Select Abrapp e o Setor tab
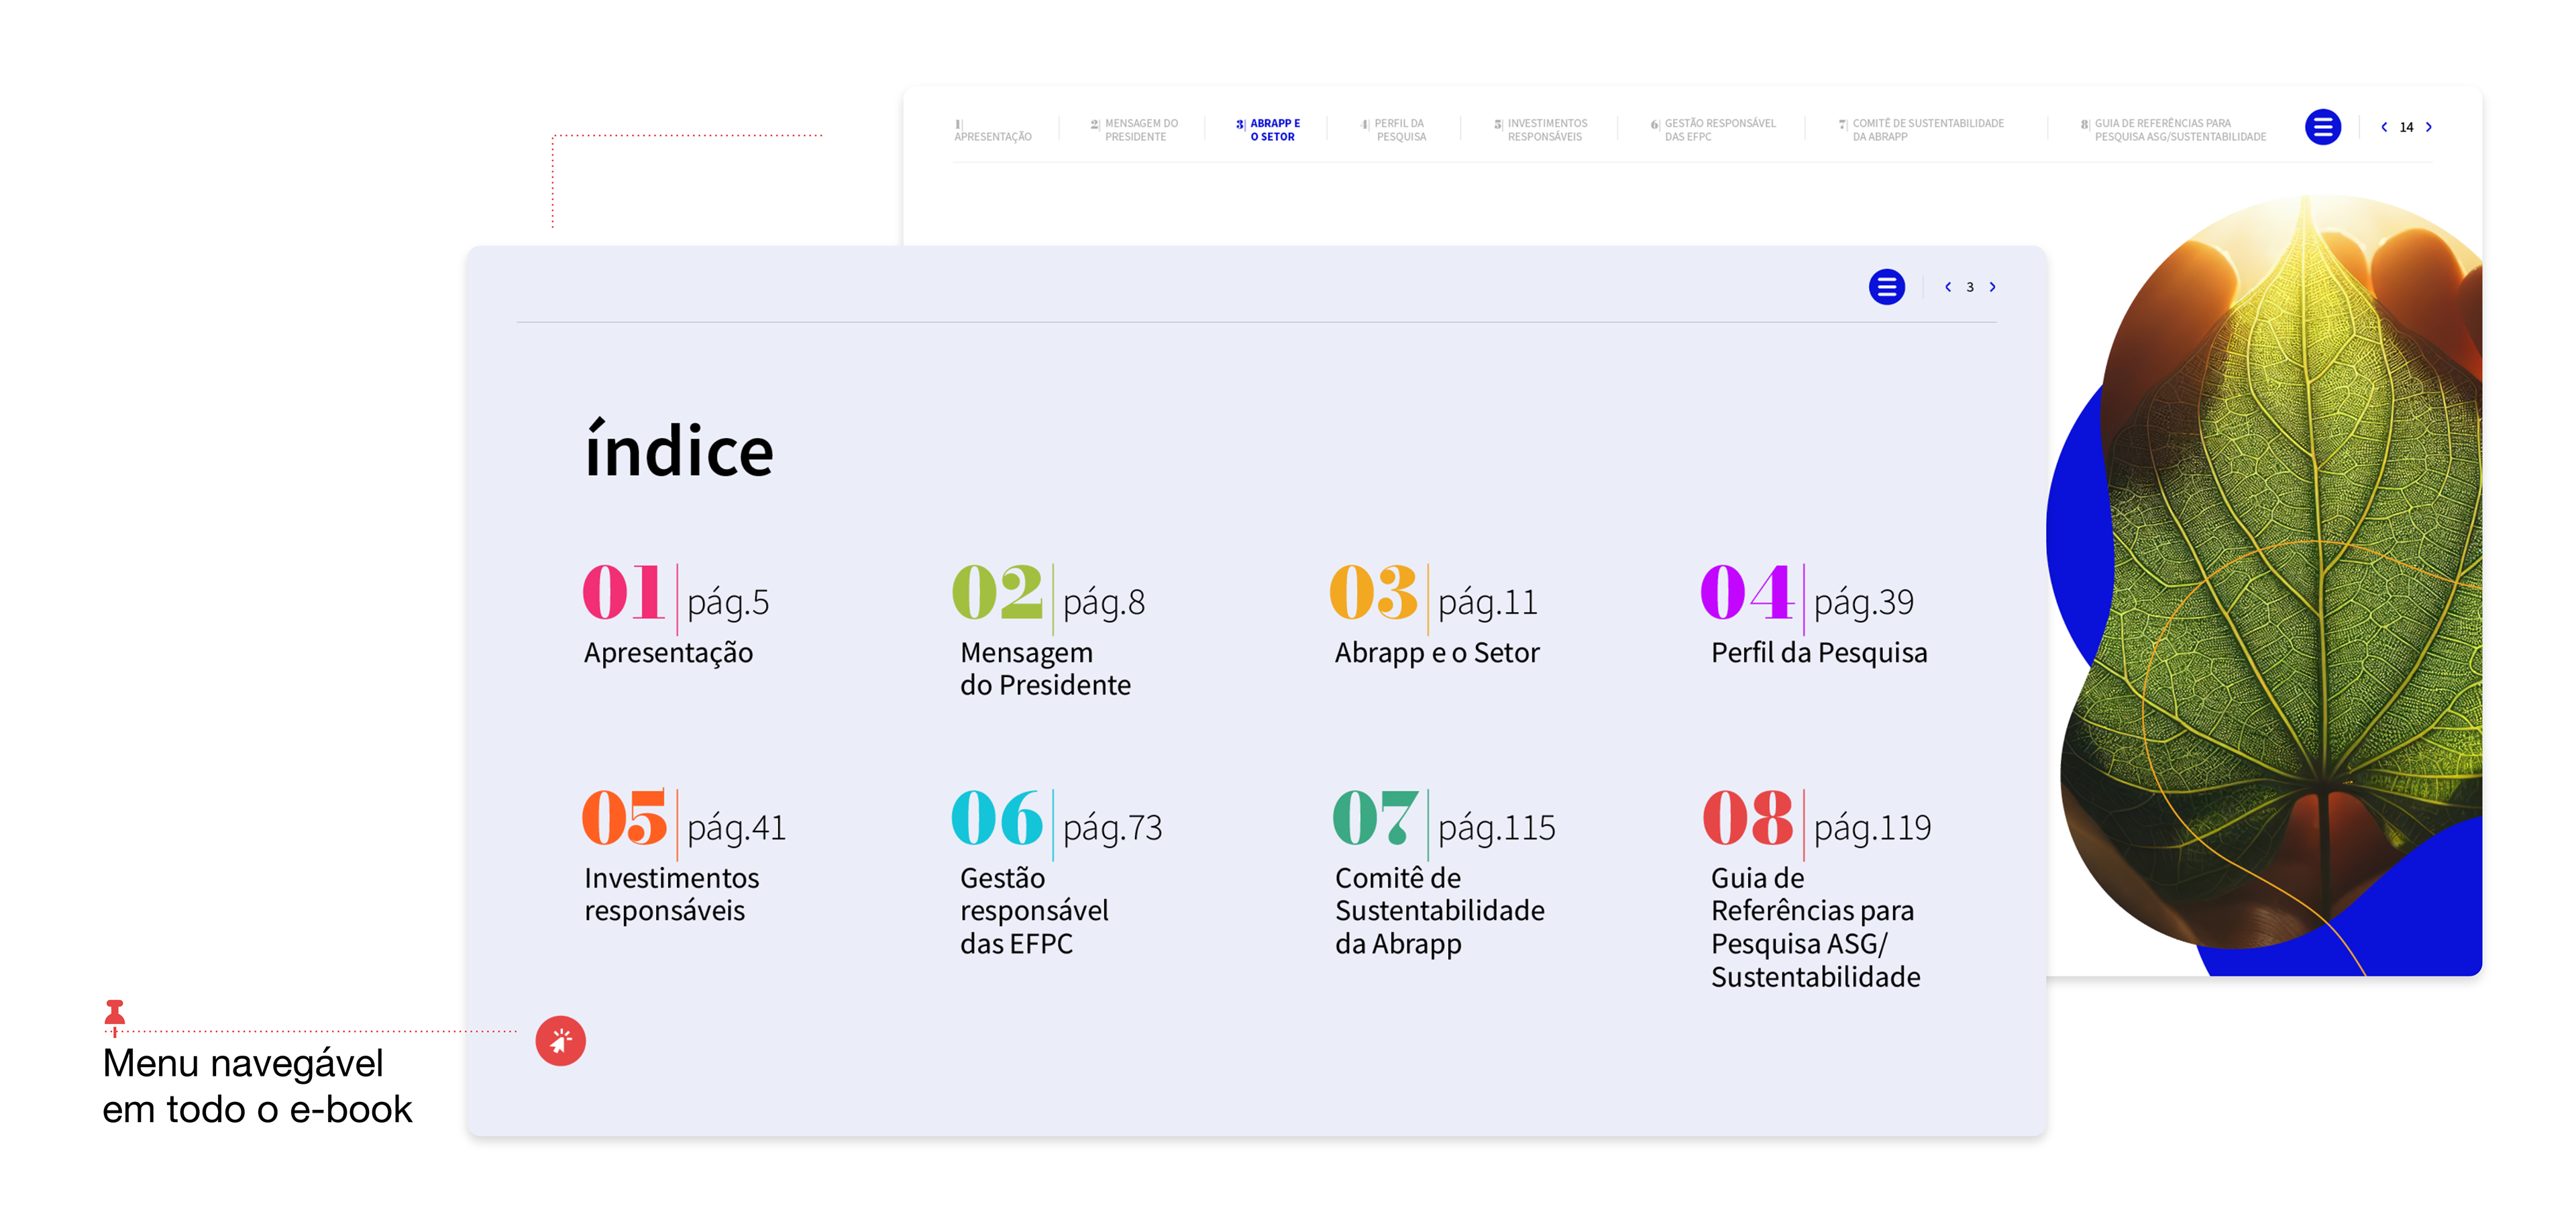This screenshot has height=1222, width=2576. [x=1272, y=130]
